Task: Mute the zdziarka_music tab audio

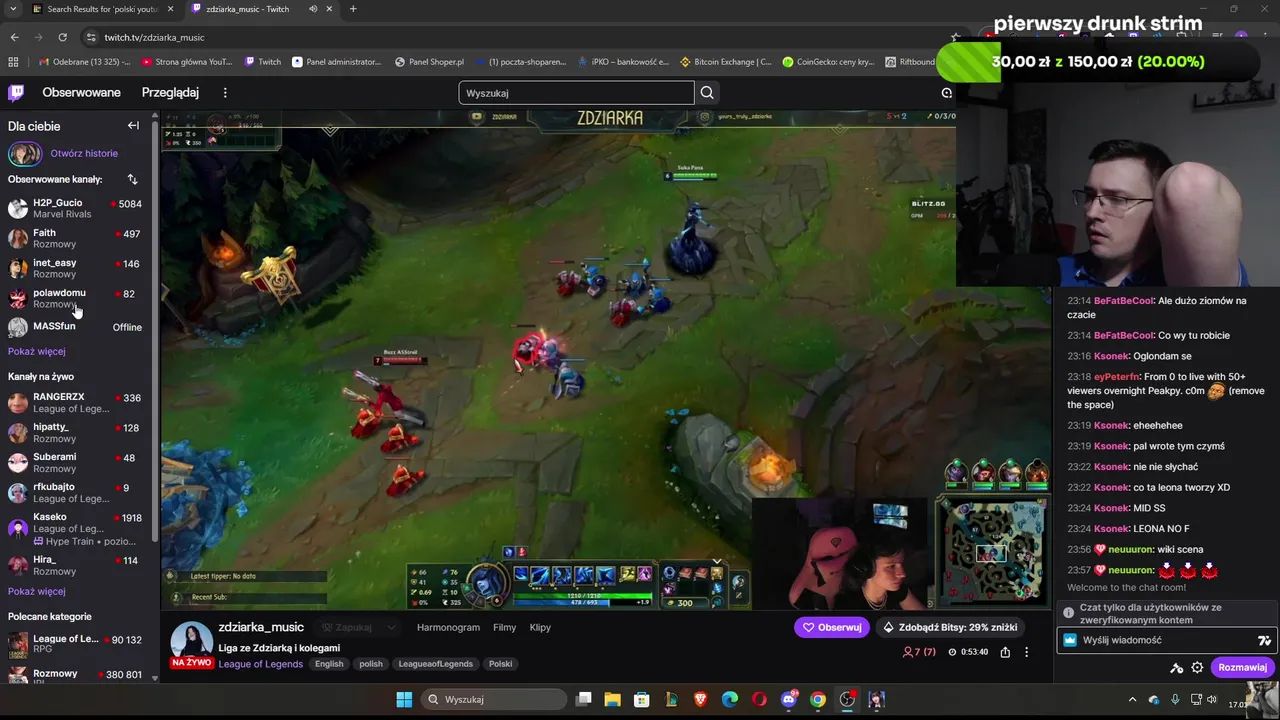Action: tap(313, 9)
